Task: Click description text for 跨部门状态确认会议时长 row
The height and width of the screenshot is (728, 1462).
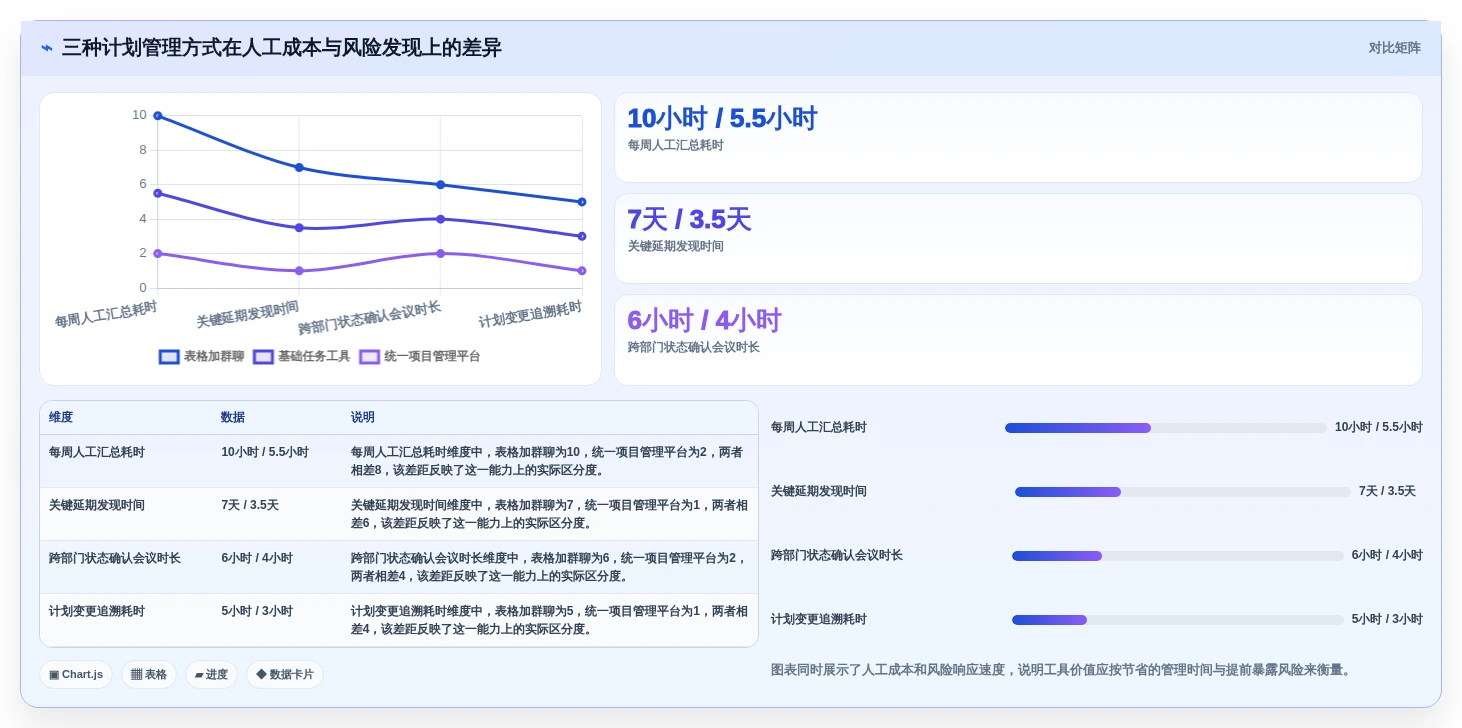Action: [x=549, y=567]
